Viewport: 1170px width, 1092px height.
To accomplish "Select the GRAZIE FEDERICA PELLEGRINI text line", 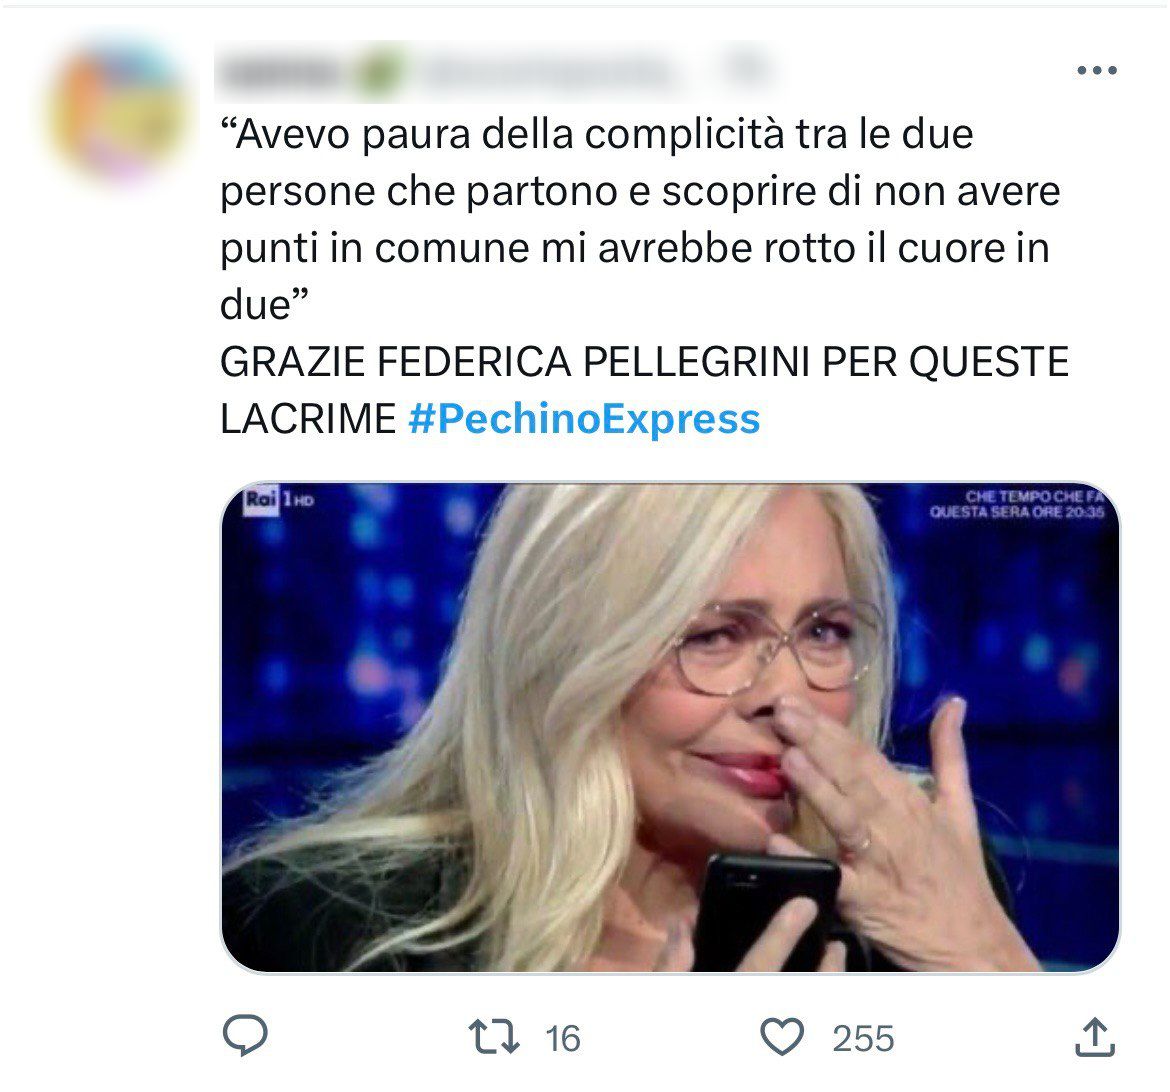I will [644, 362].
